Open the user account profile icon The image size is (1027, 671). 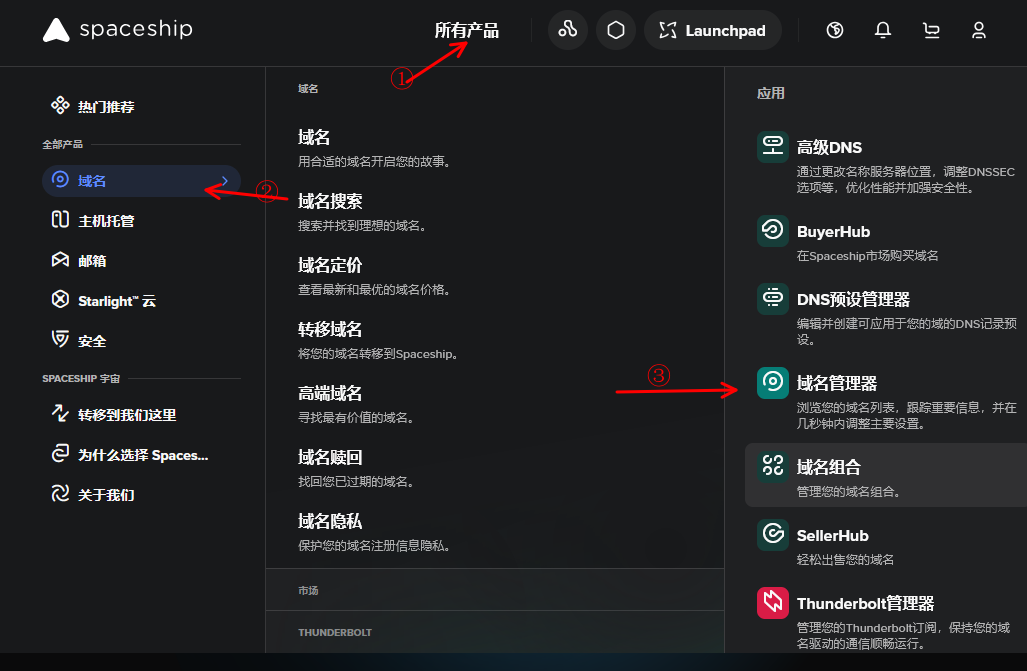click(979, 31)
